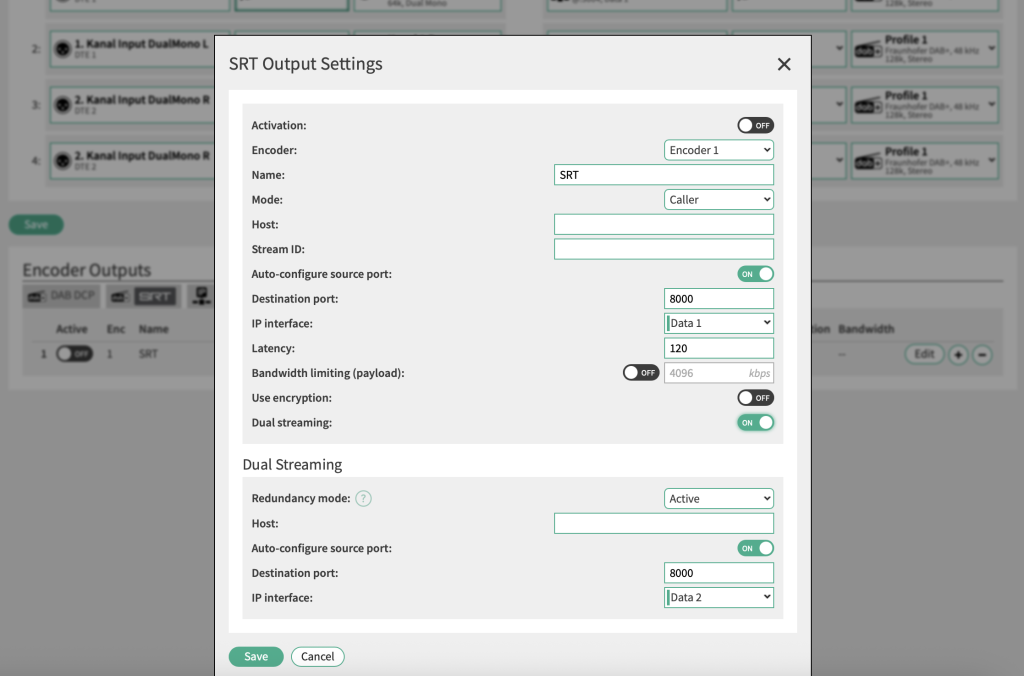Click the Dual Streaming Host field
This screenshot has height=676, width=1024.
click(x=664, y=523)
